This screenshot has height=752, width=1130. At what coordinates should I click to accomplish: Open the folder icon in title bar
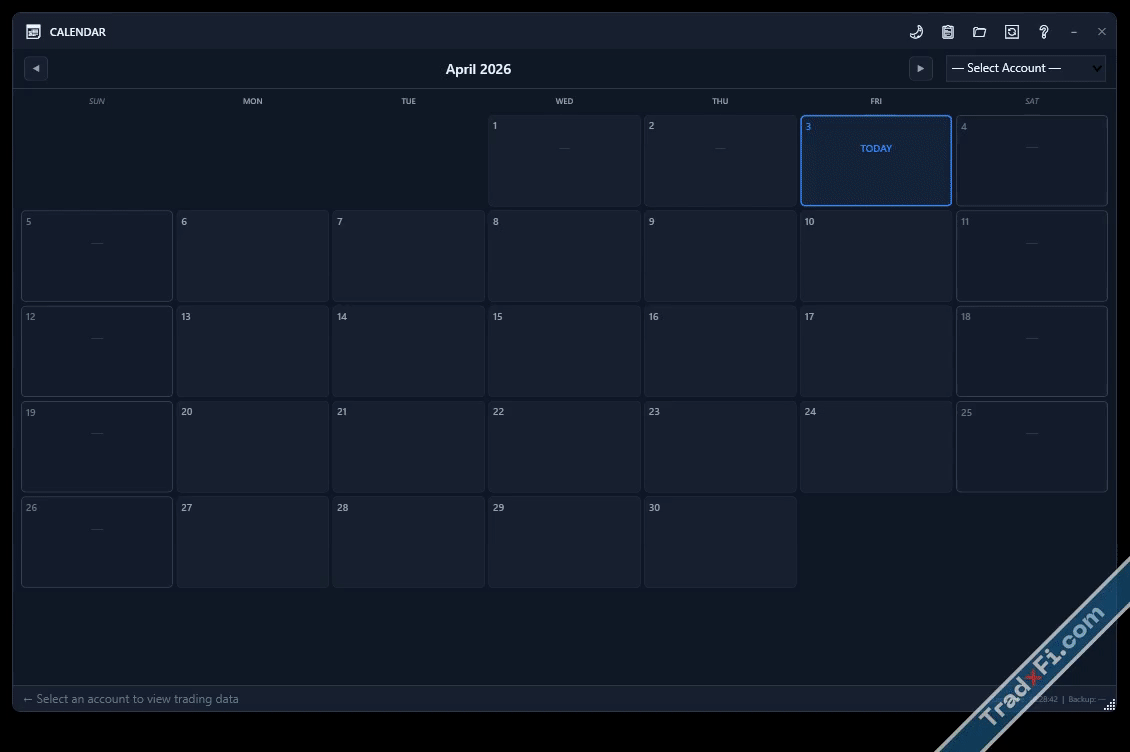[x=980, y=32]
